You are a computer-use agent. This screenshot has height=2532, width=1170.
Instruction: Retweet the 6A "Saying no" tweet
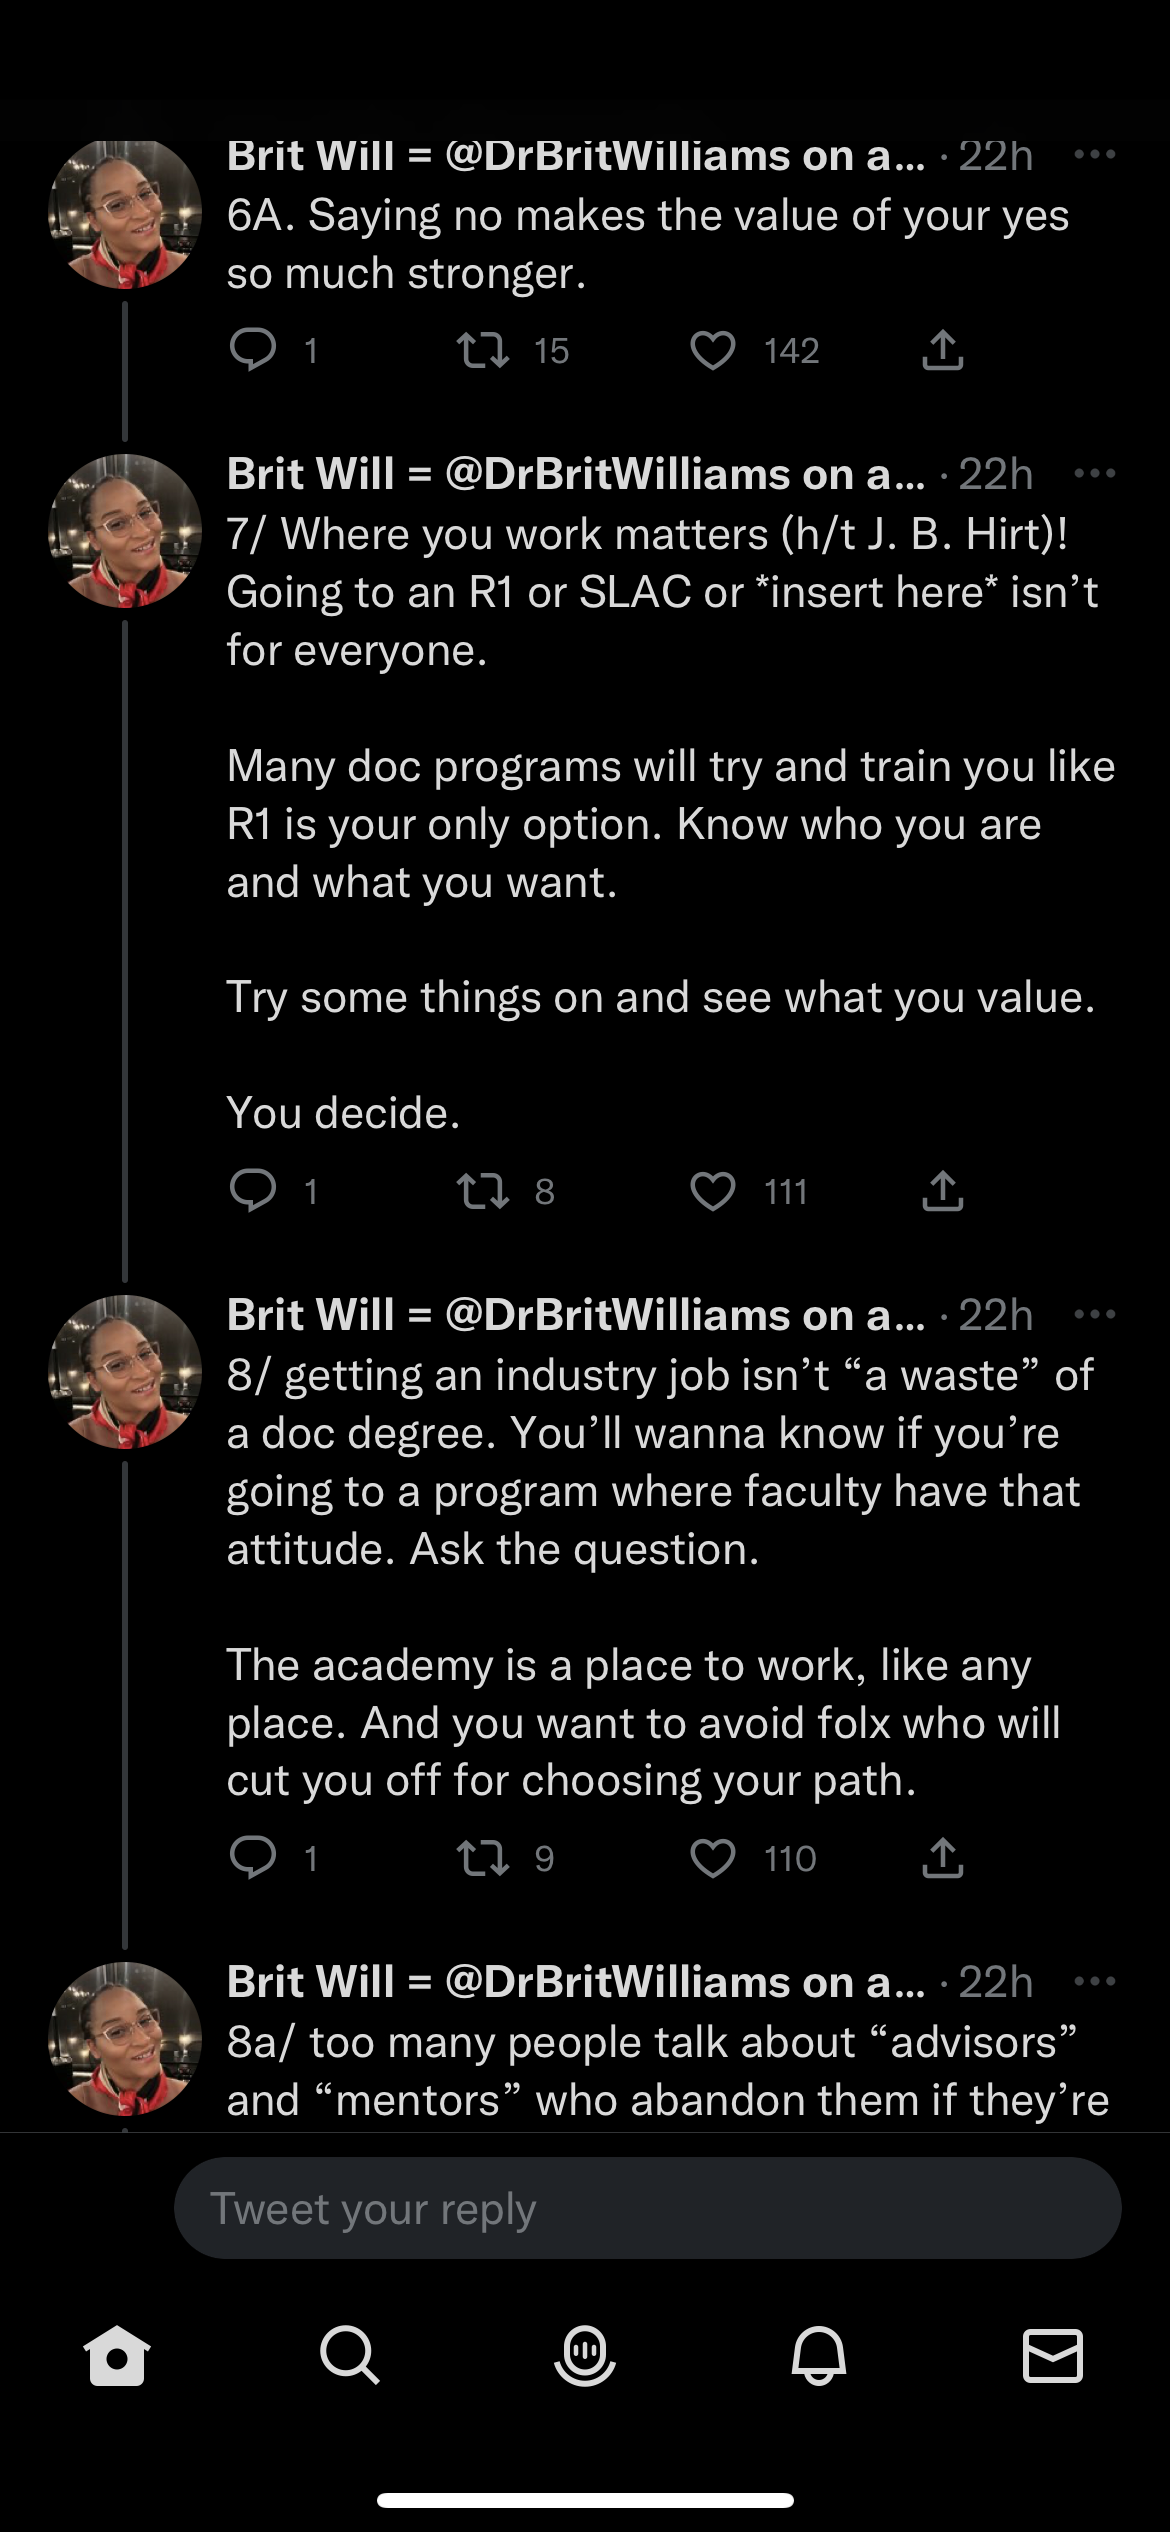point(483,351)
